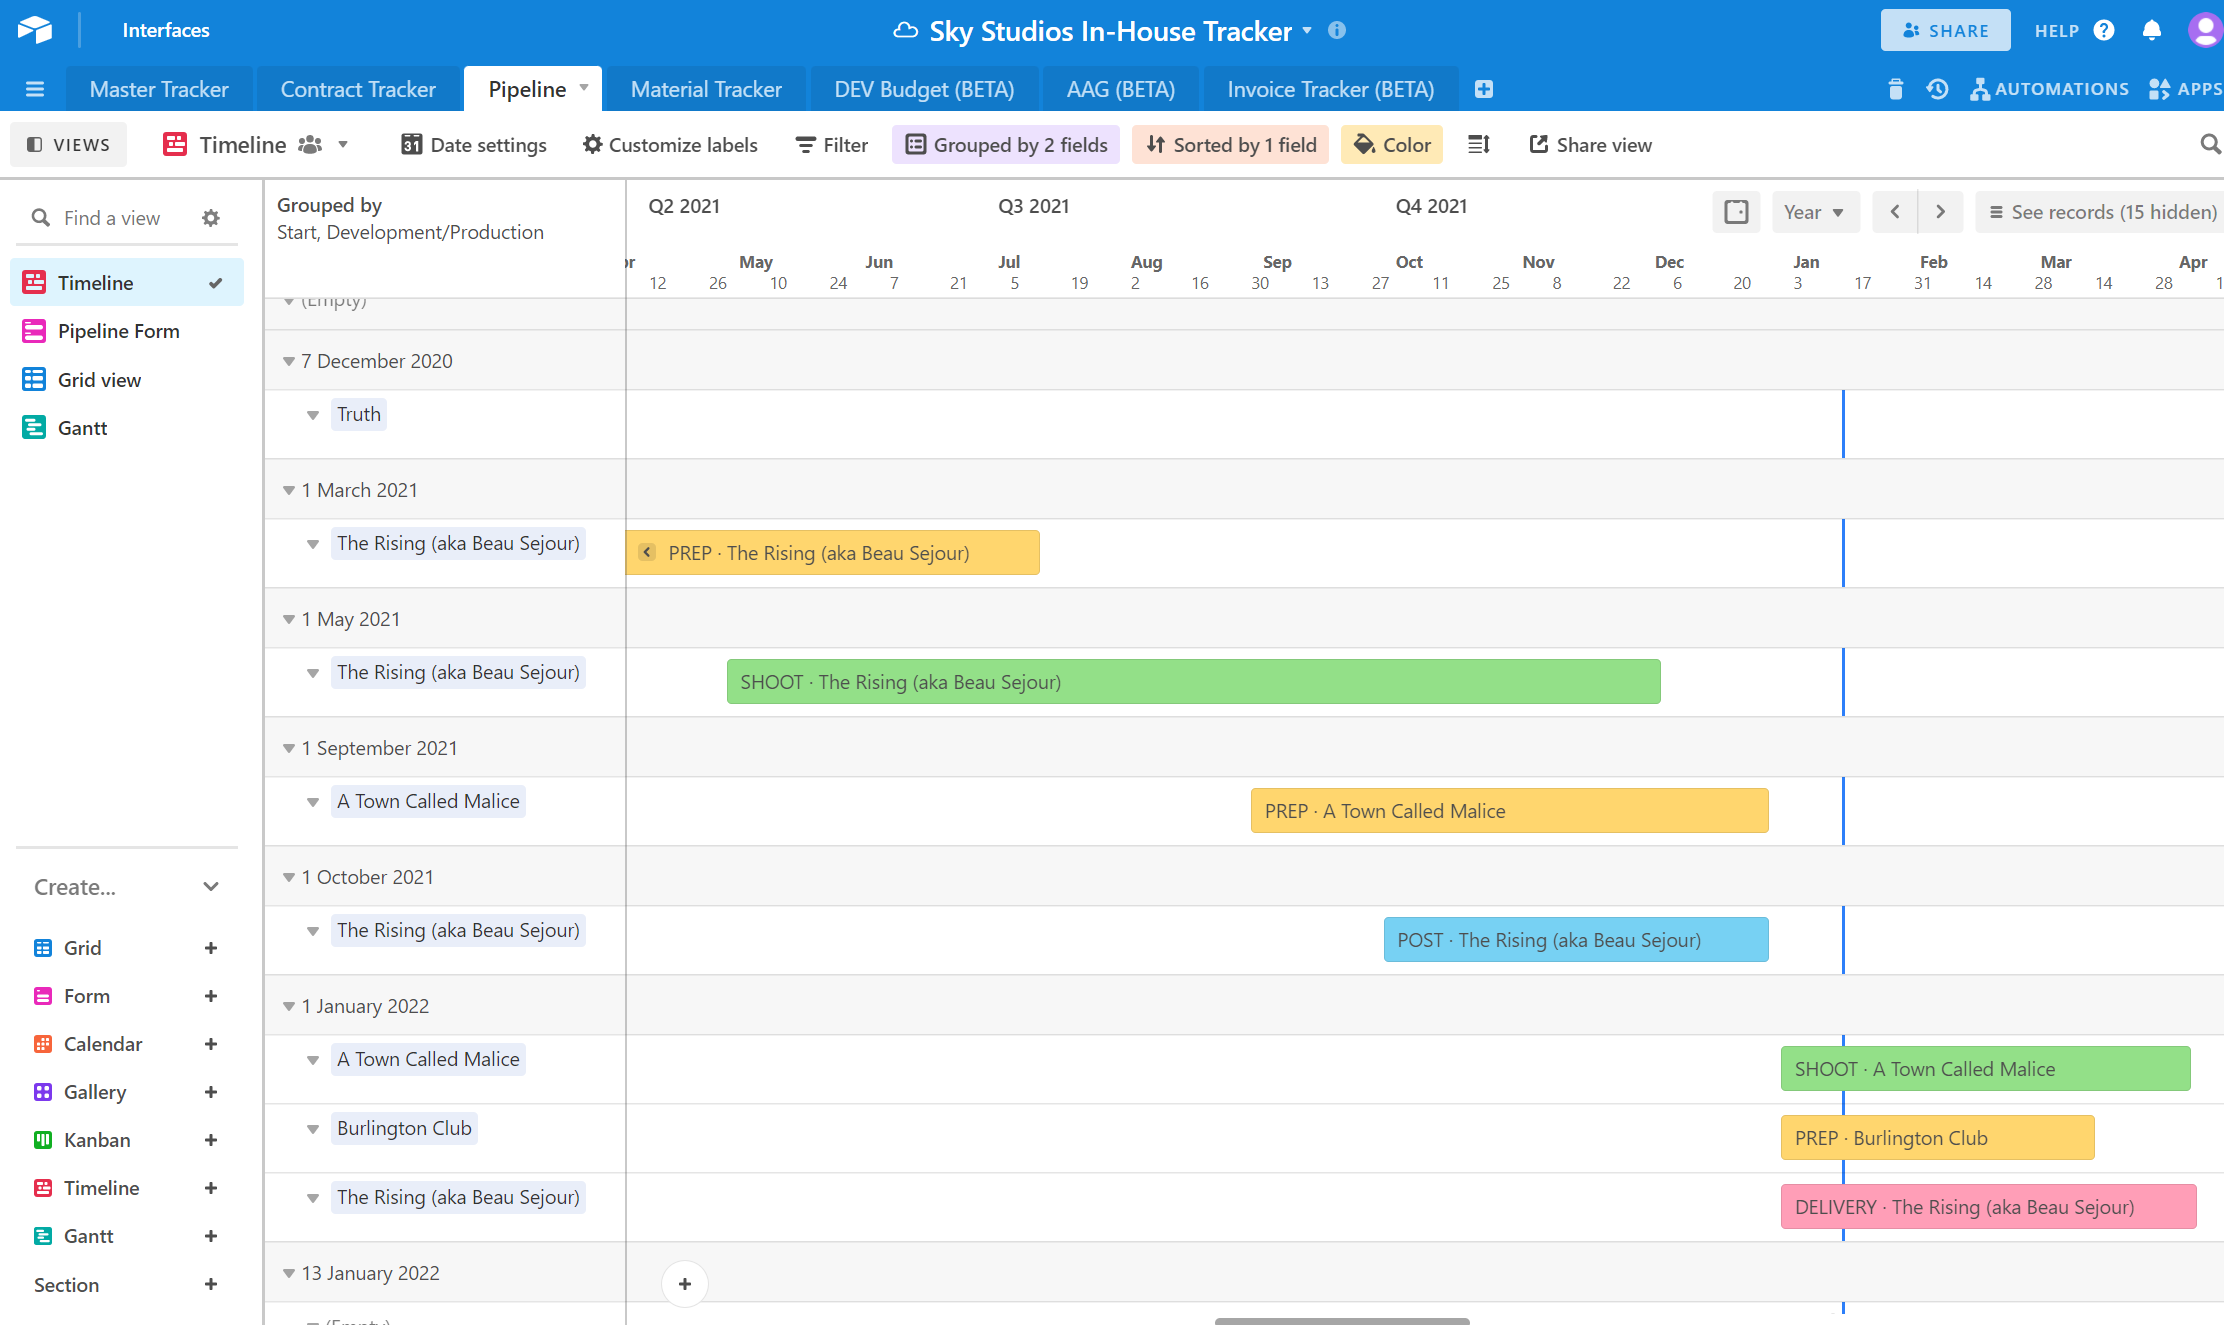Collapse the 1 October 2021 group
The height and width of the screenshot is (1325, 2224).
tap(289, 877)
